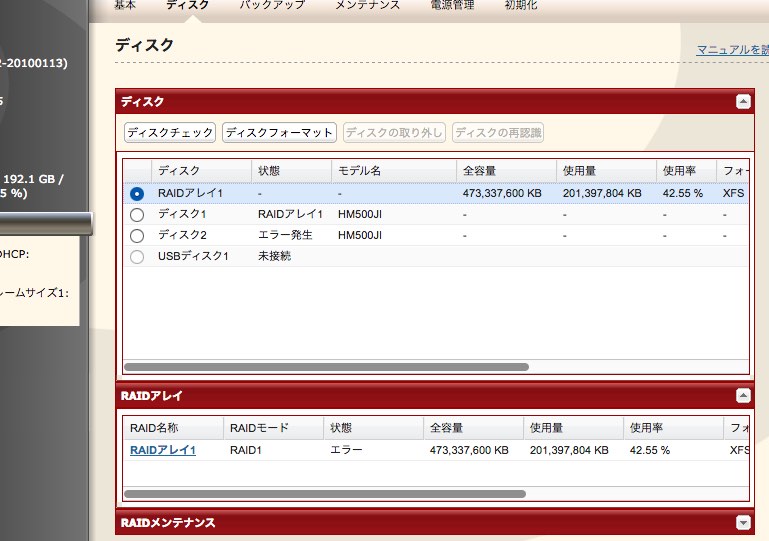Click the RAID array table horizontal scrollbar
This screenshot has width=769, height=541.
(325, 494)
